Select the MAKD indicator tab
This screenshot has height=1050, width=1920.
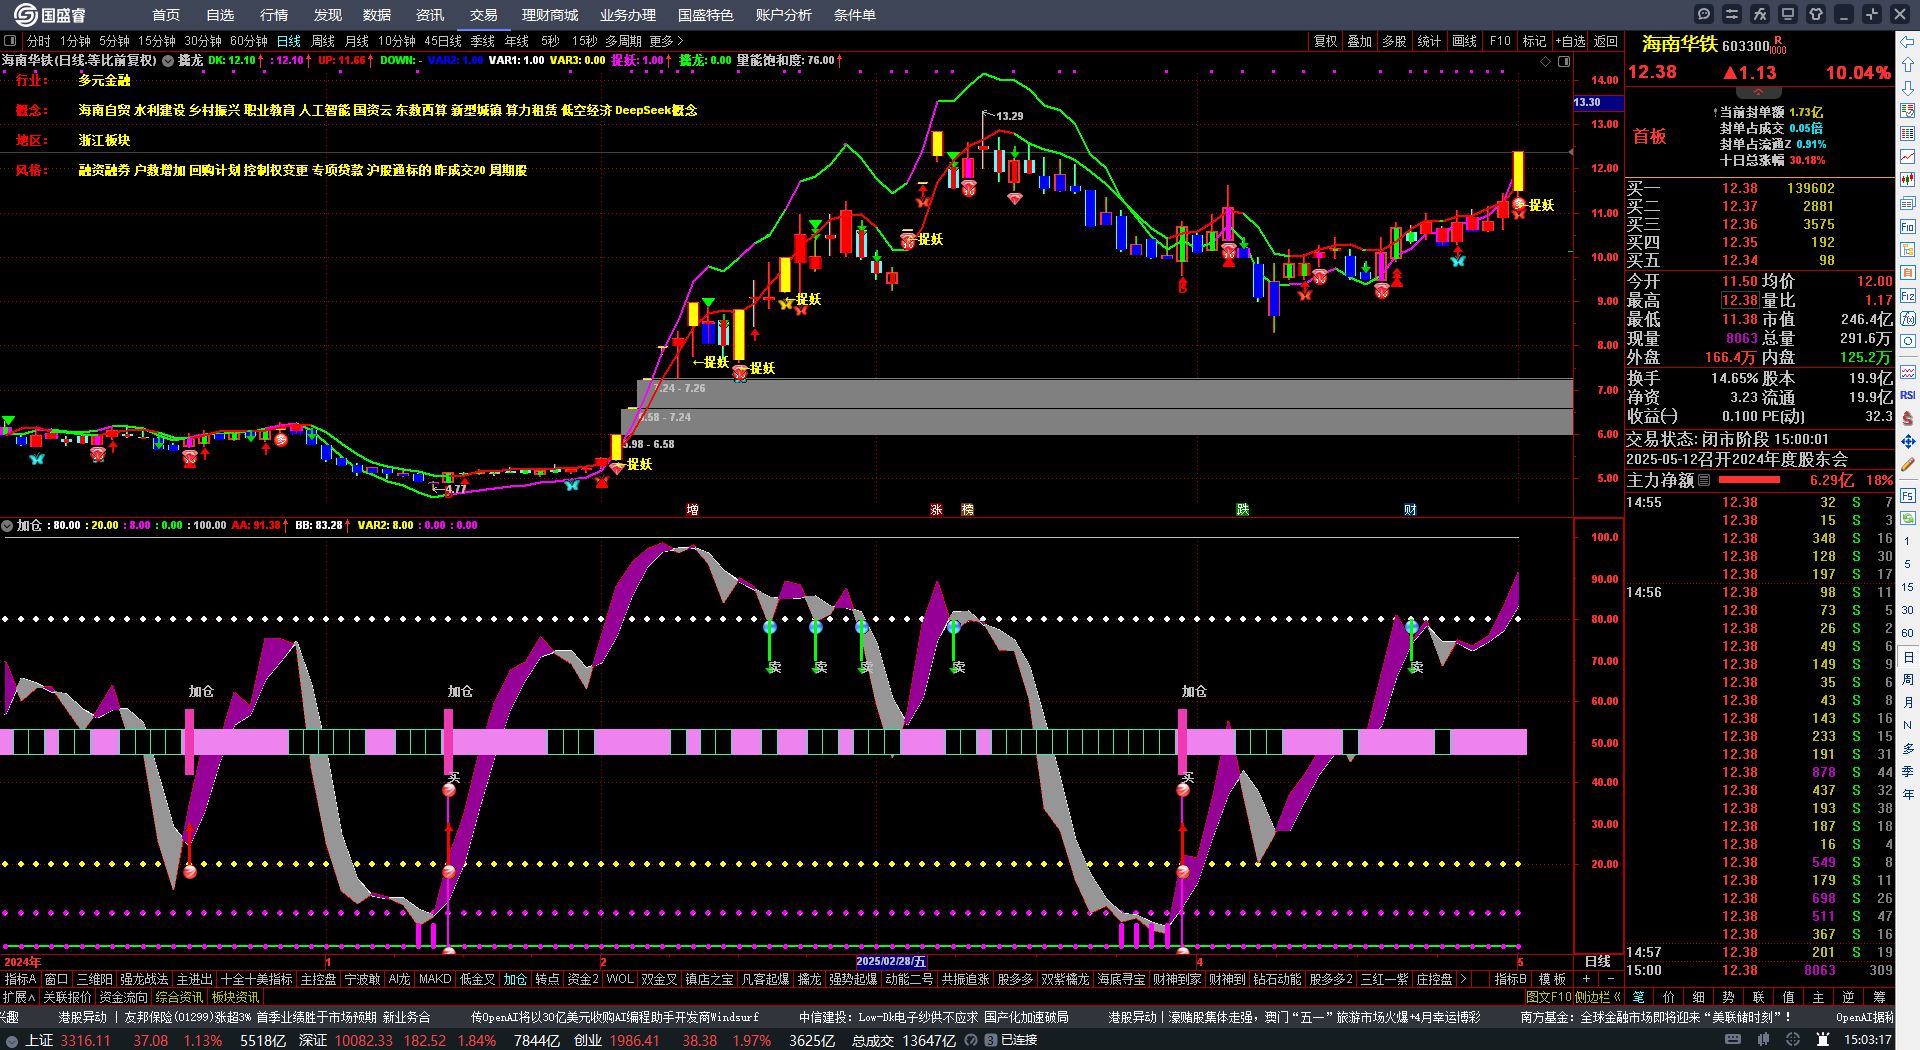click(435, 979)
